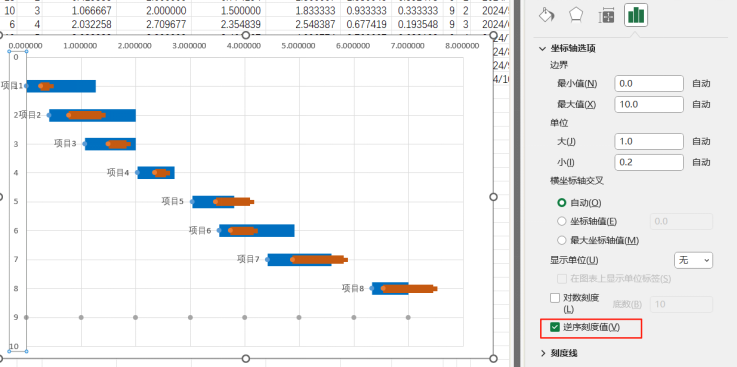737x367 pixels.
Task: Reset minor unit 小 with 自动 button
Action: point(701,162)
